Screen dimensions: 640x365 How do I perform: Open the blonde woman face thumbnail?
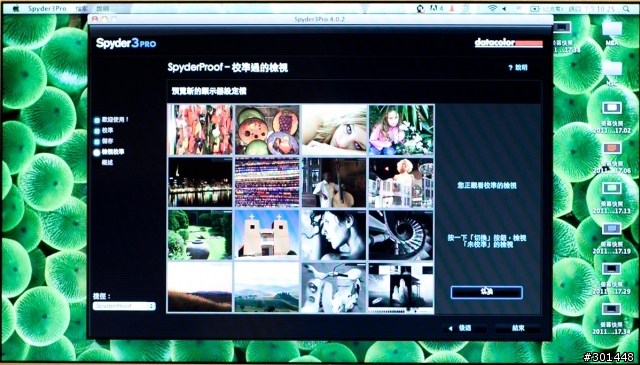(x=334, y=130)
